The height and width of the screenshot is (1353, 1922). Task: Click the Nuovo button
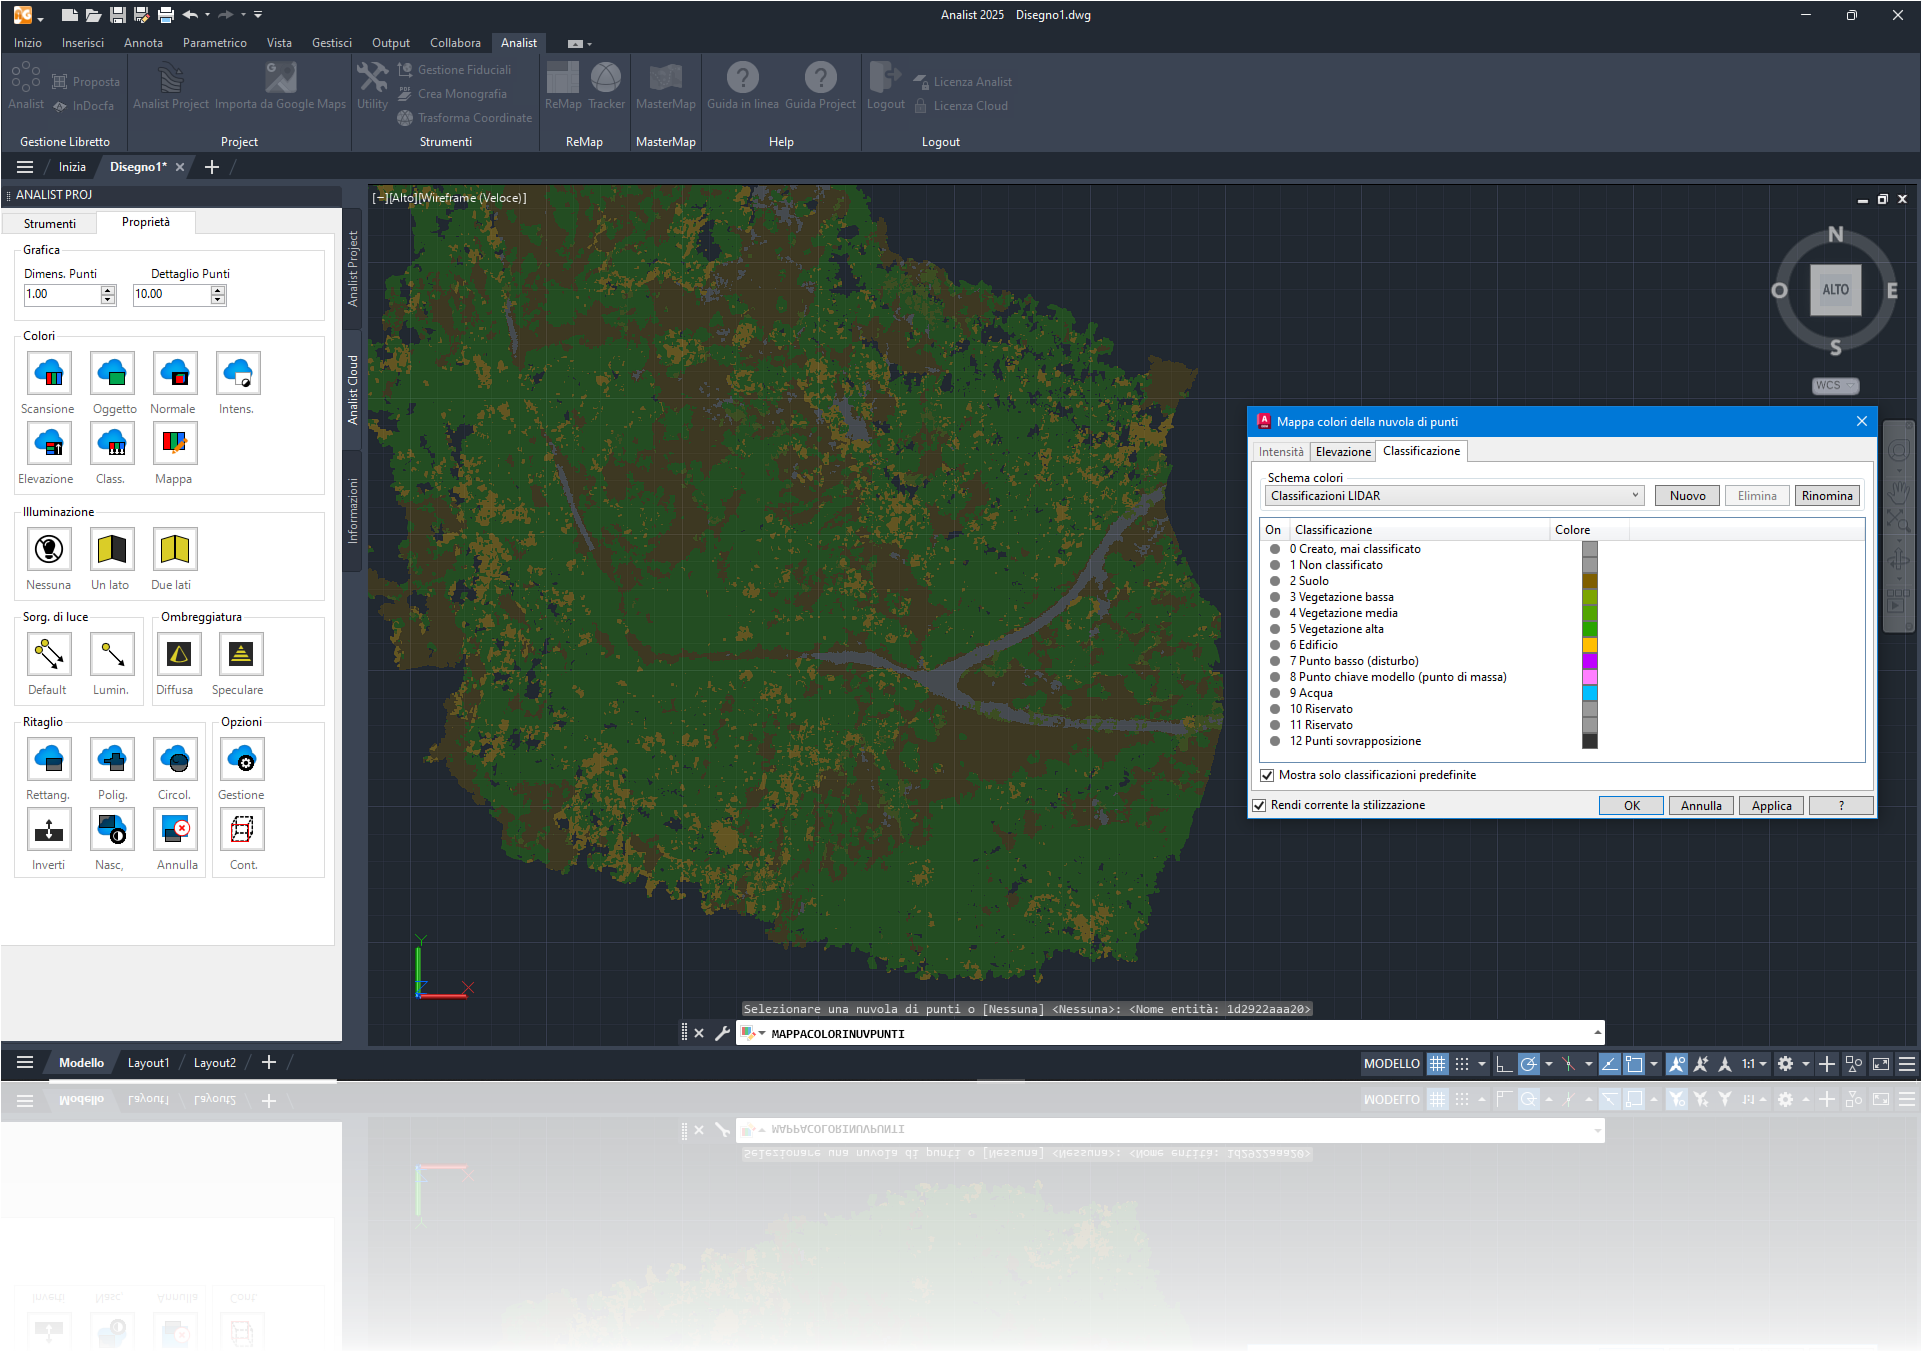[1687, 496]
